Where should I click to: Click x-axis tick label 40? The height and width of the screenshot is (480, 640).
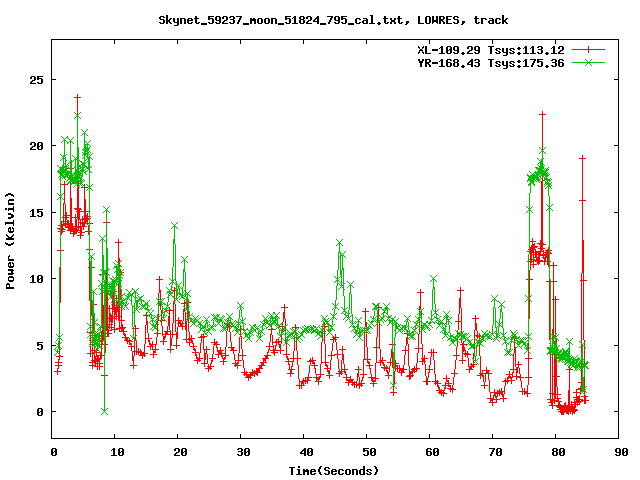click(x=307, y=452)
